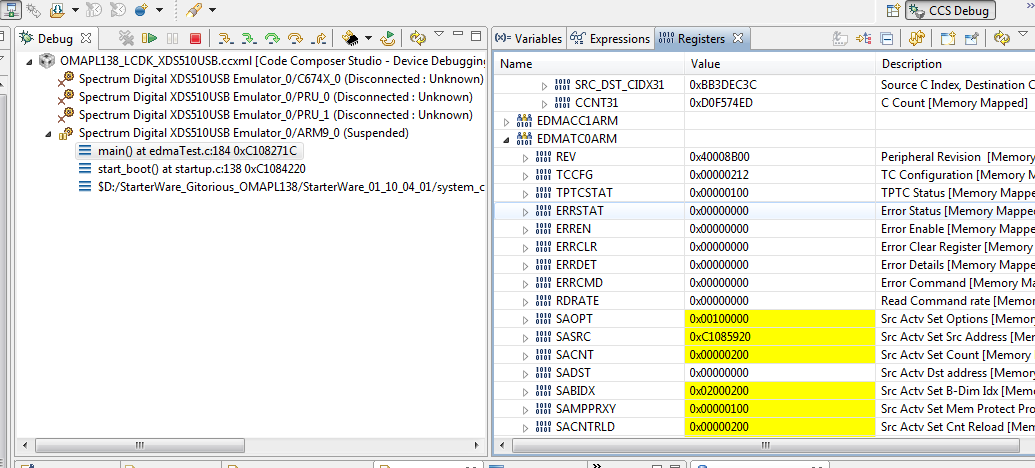The height and width of the screenshot is (468, 1035).
Task: Click the flashlight search icon in main toolbar
Action: tap(193, 10)
